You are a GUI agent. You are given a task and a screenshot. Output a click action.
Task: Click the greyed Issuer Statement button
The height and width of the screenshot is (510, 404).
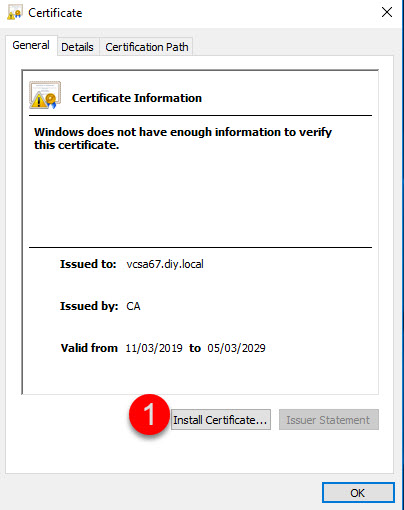coord(328,420)
